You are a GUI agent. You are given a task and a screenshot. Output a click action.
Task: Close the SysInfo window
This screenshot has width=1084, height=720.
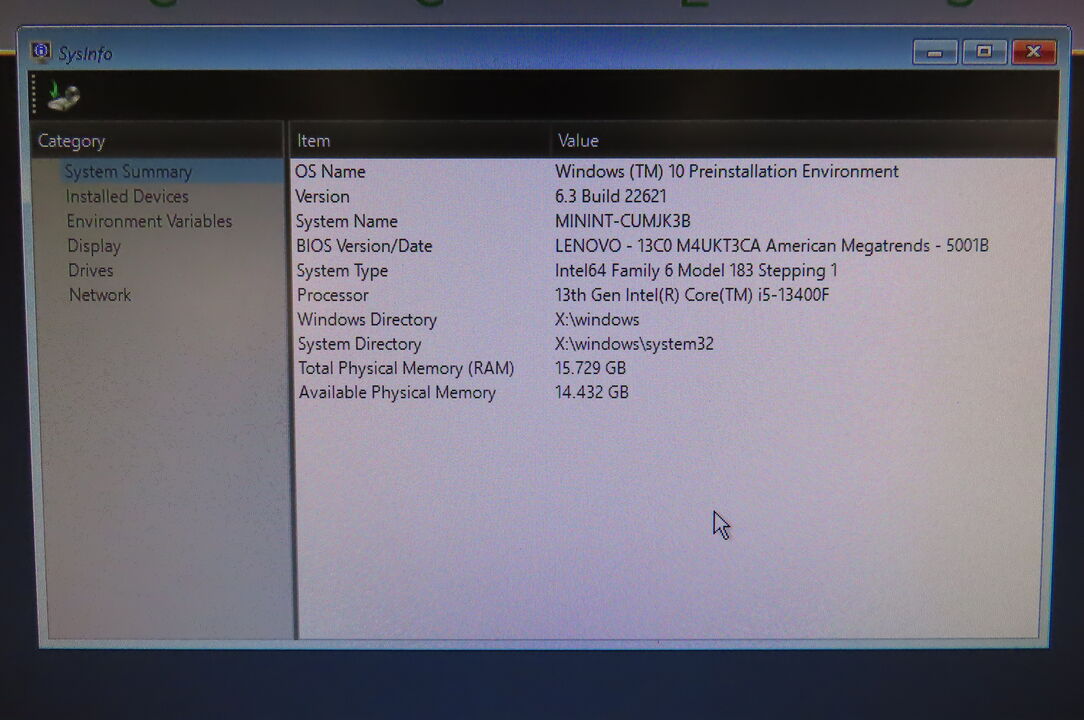[1033, 52]
